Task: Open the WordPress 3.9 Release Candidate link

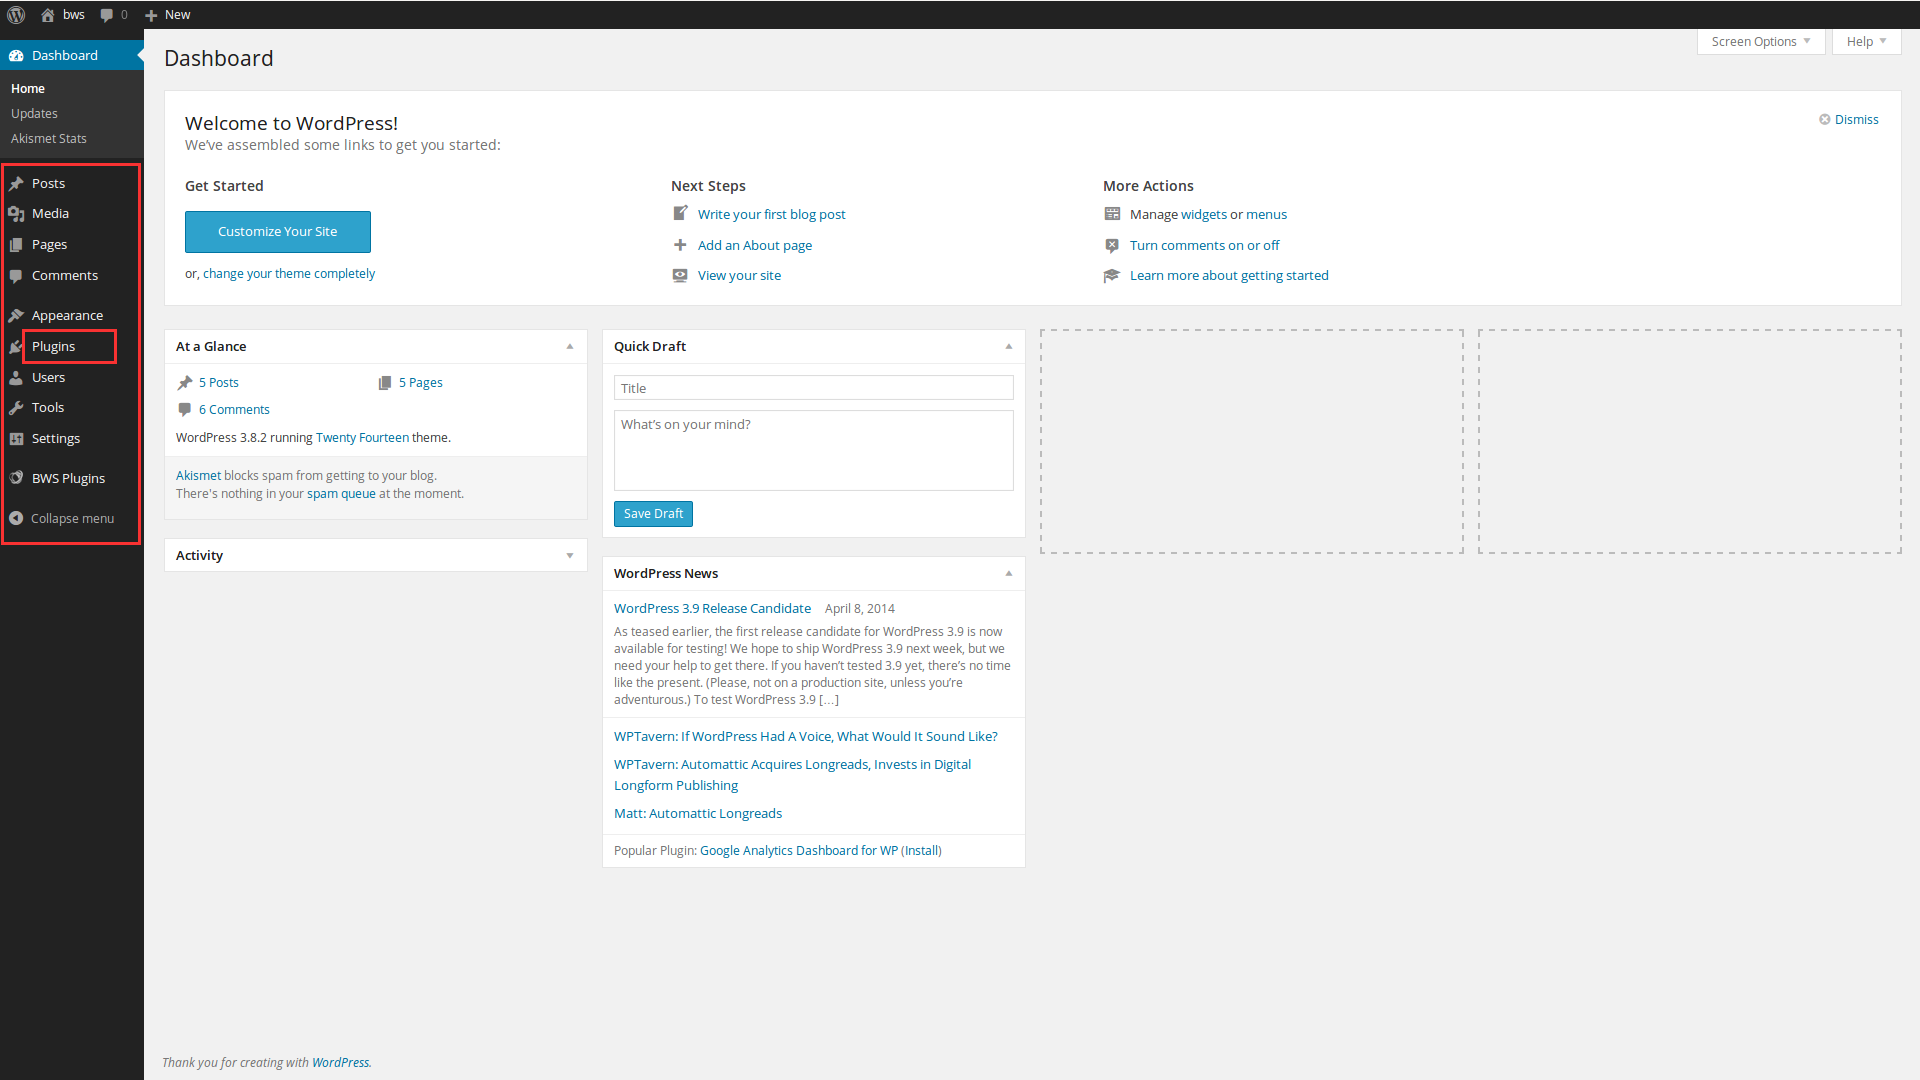Action: click(x=712, y=608)
